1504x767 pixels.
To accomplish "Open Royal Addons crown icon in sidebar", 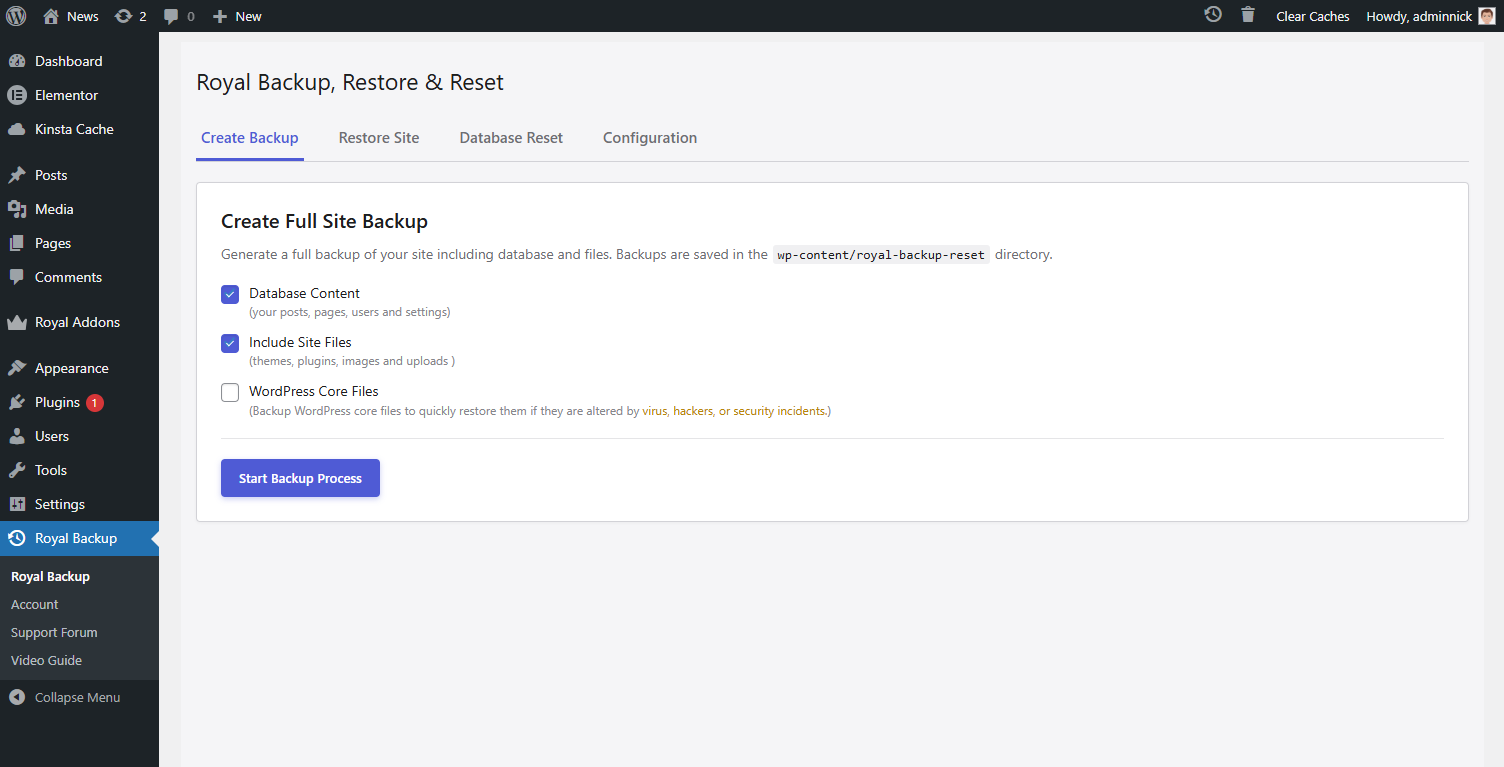I will click(16, 322).
